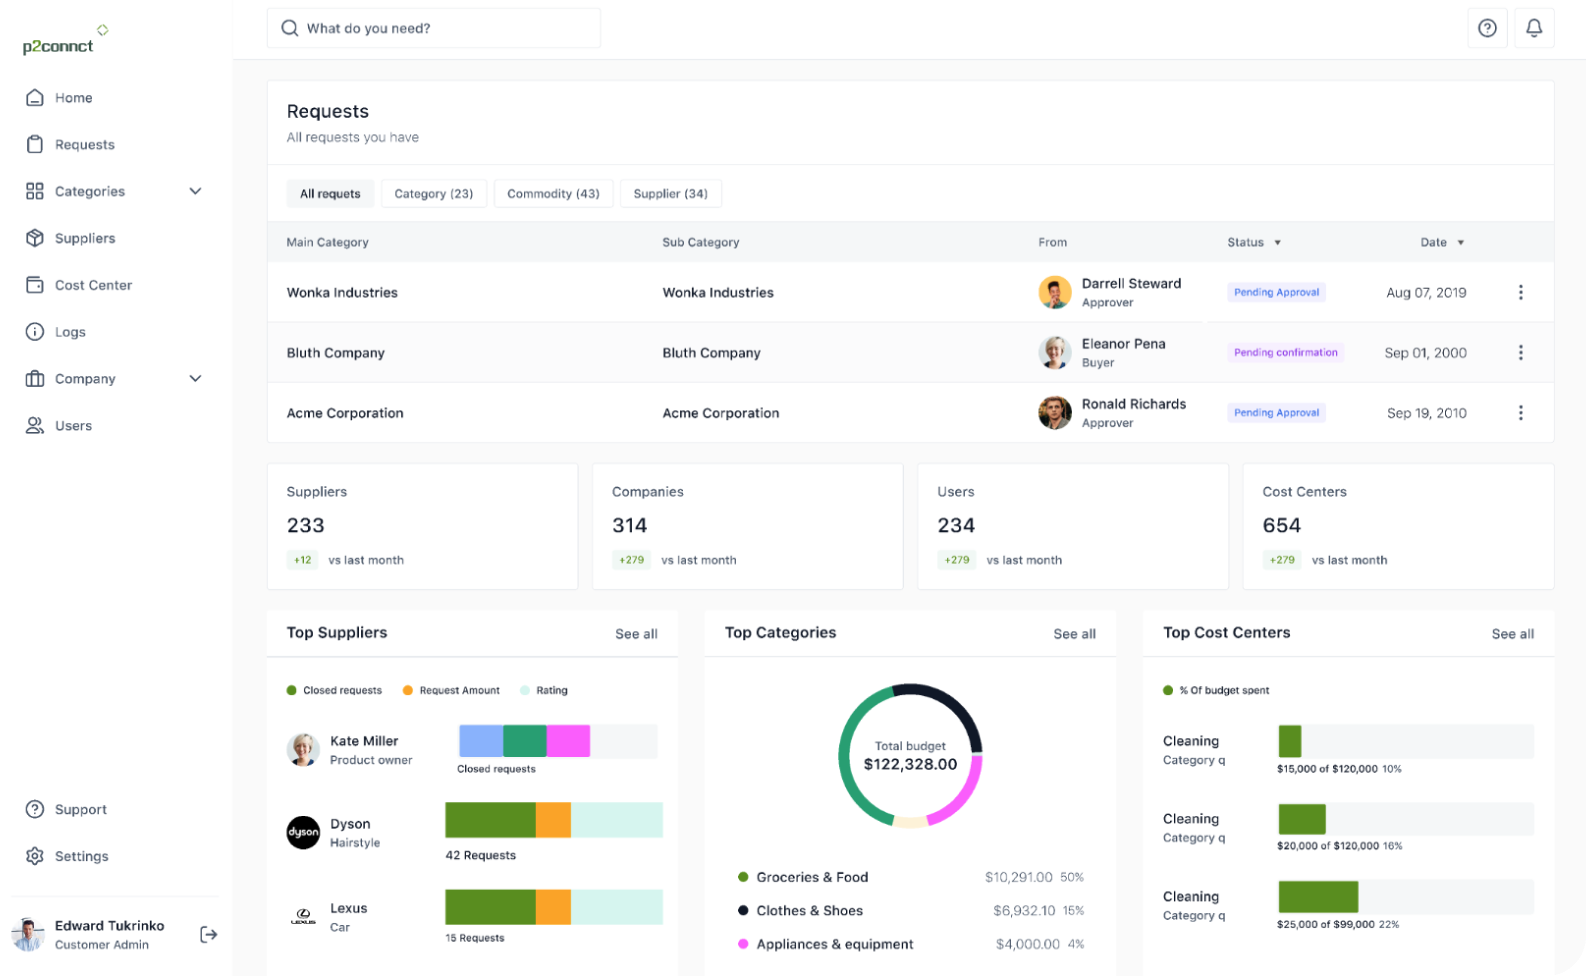Click Pending Approval badge for Wonka Industries
1586x976 pixels.
(1276, 292)
